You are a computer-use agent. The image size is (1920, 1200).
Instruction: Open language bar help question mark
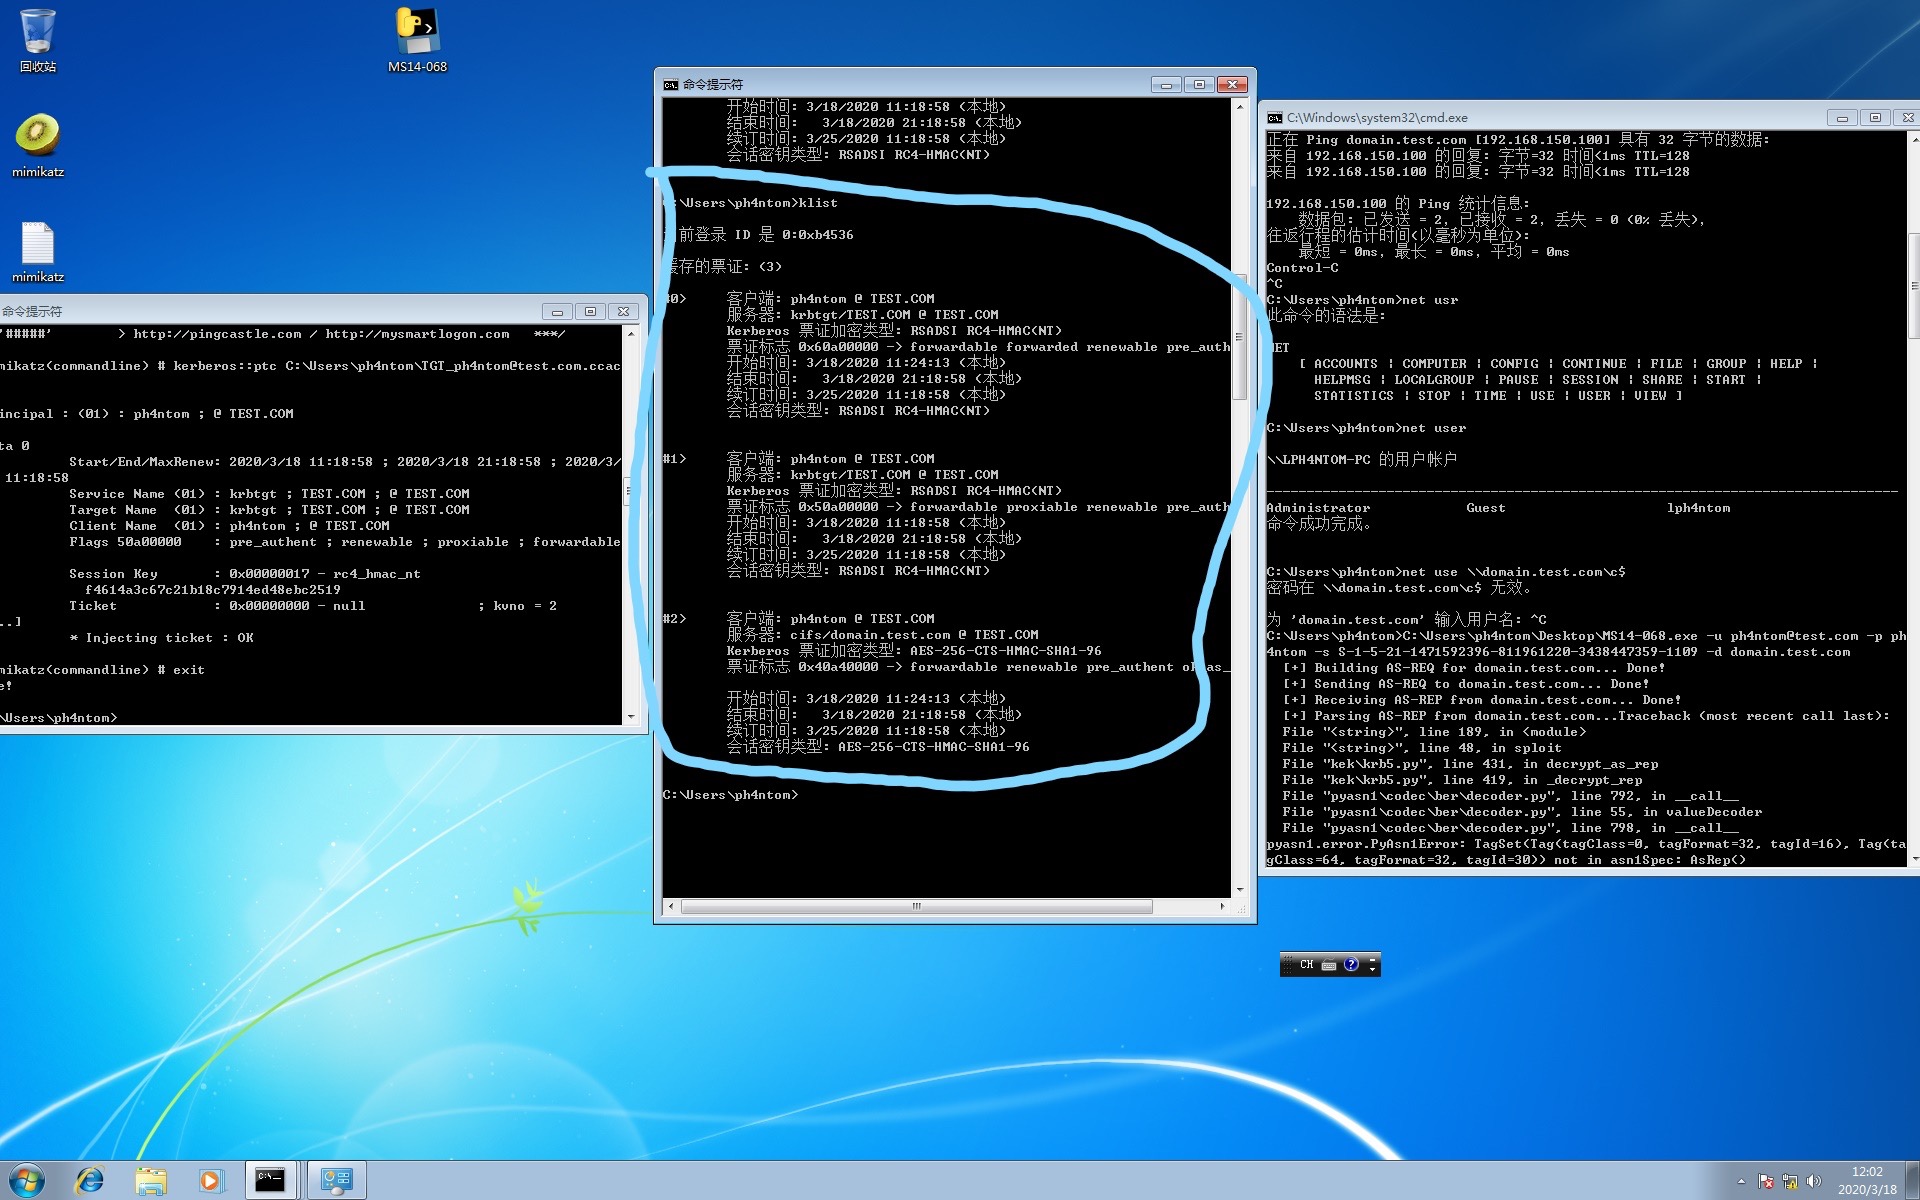pyautogui.click(x=1352, y=965)
